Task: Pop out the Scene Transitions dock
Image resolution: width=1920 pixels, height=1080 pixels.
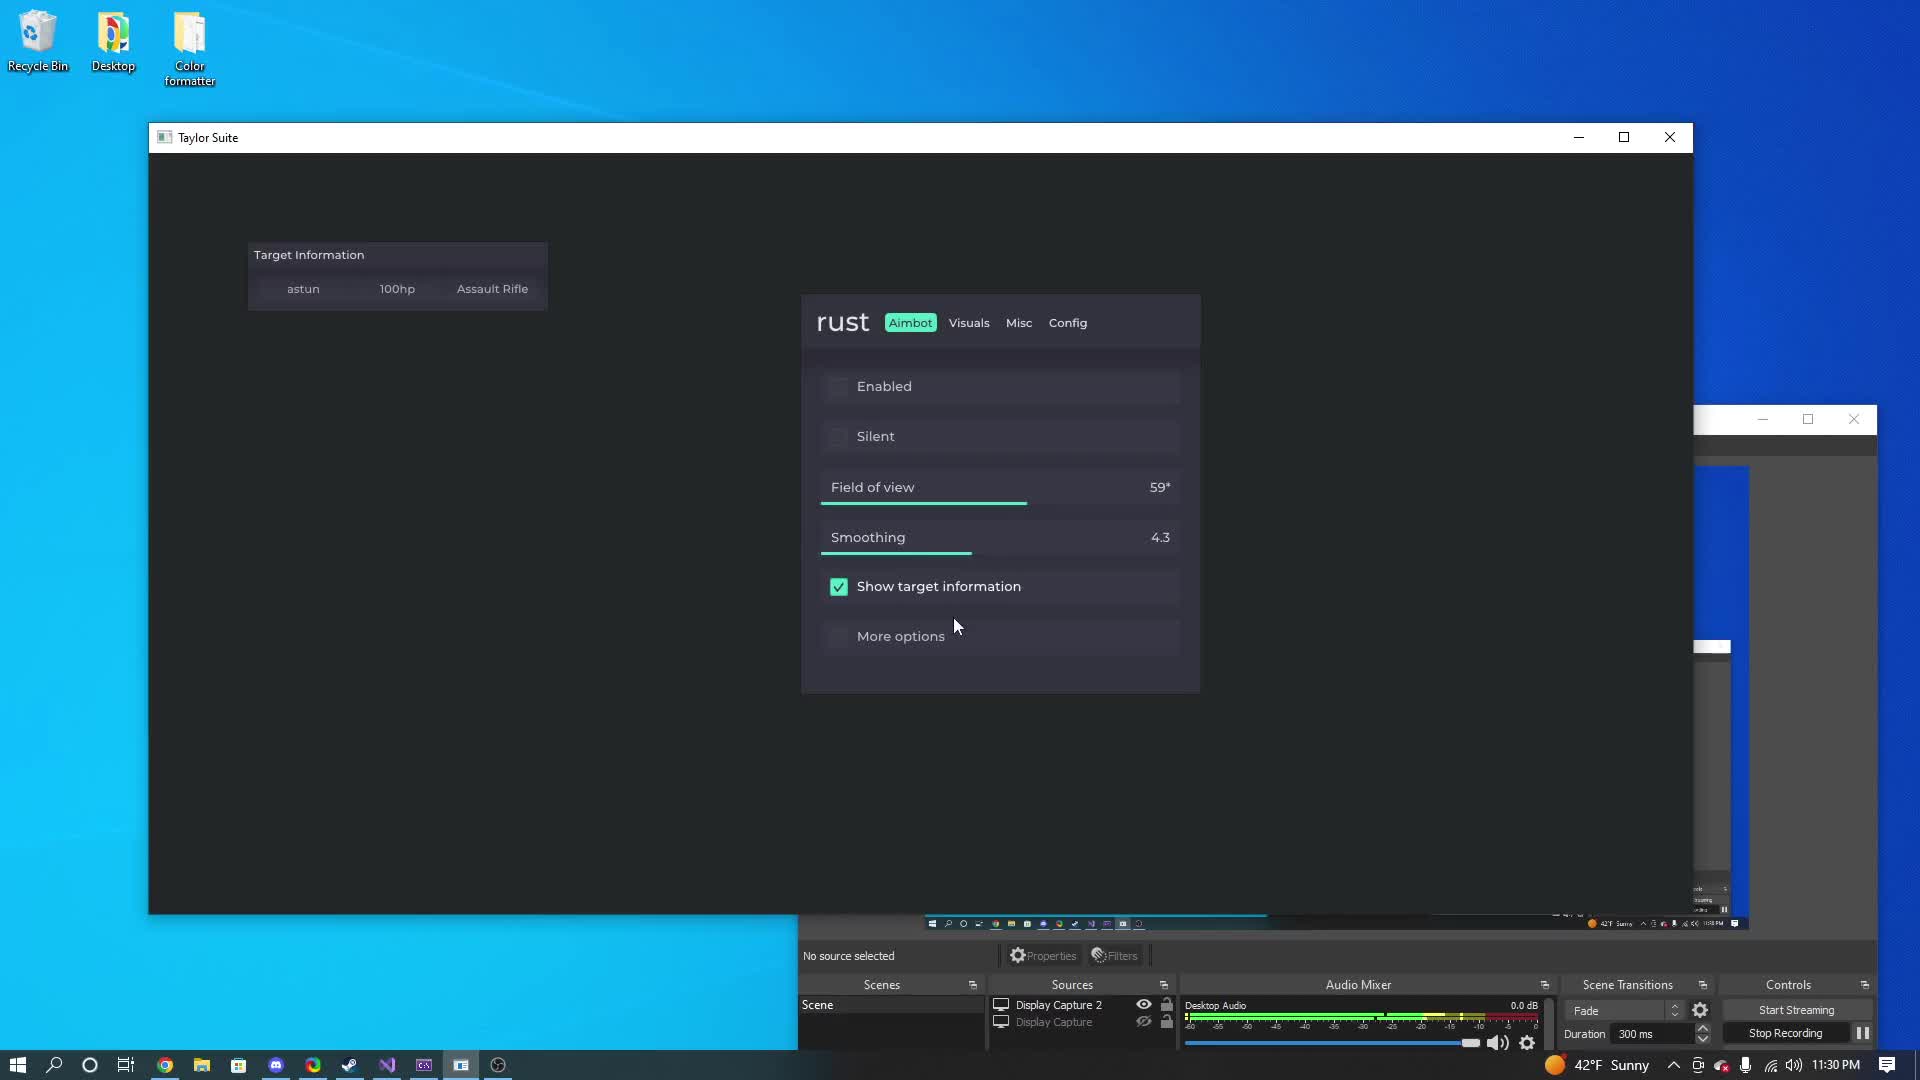Action: tap(1703, 986)
